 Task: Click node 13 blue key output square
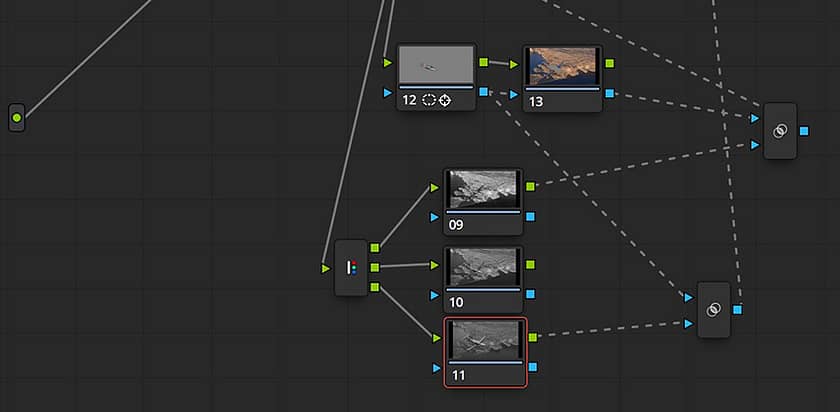click(610, 93)
